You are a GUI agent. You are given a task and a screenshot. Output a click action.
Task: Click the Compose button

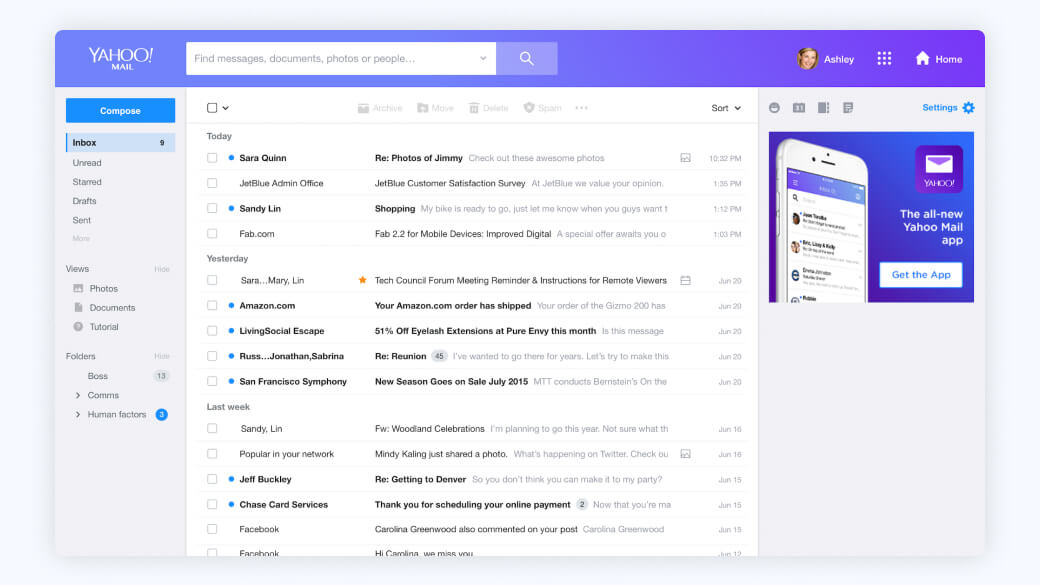(x=121, y=111)
